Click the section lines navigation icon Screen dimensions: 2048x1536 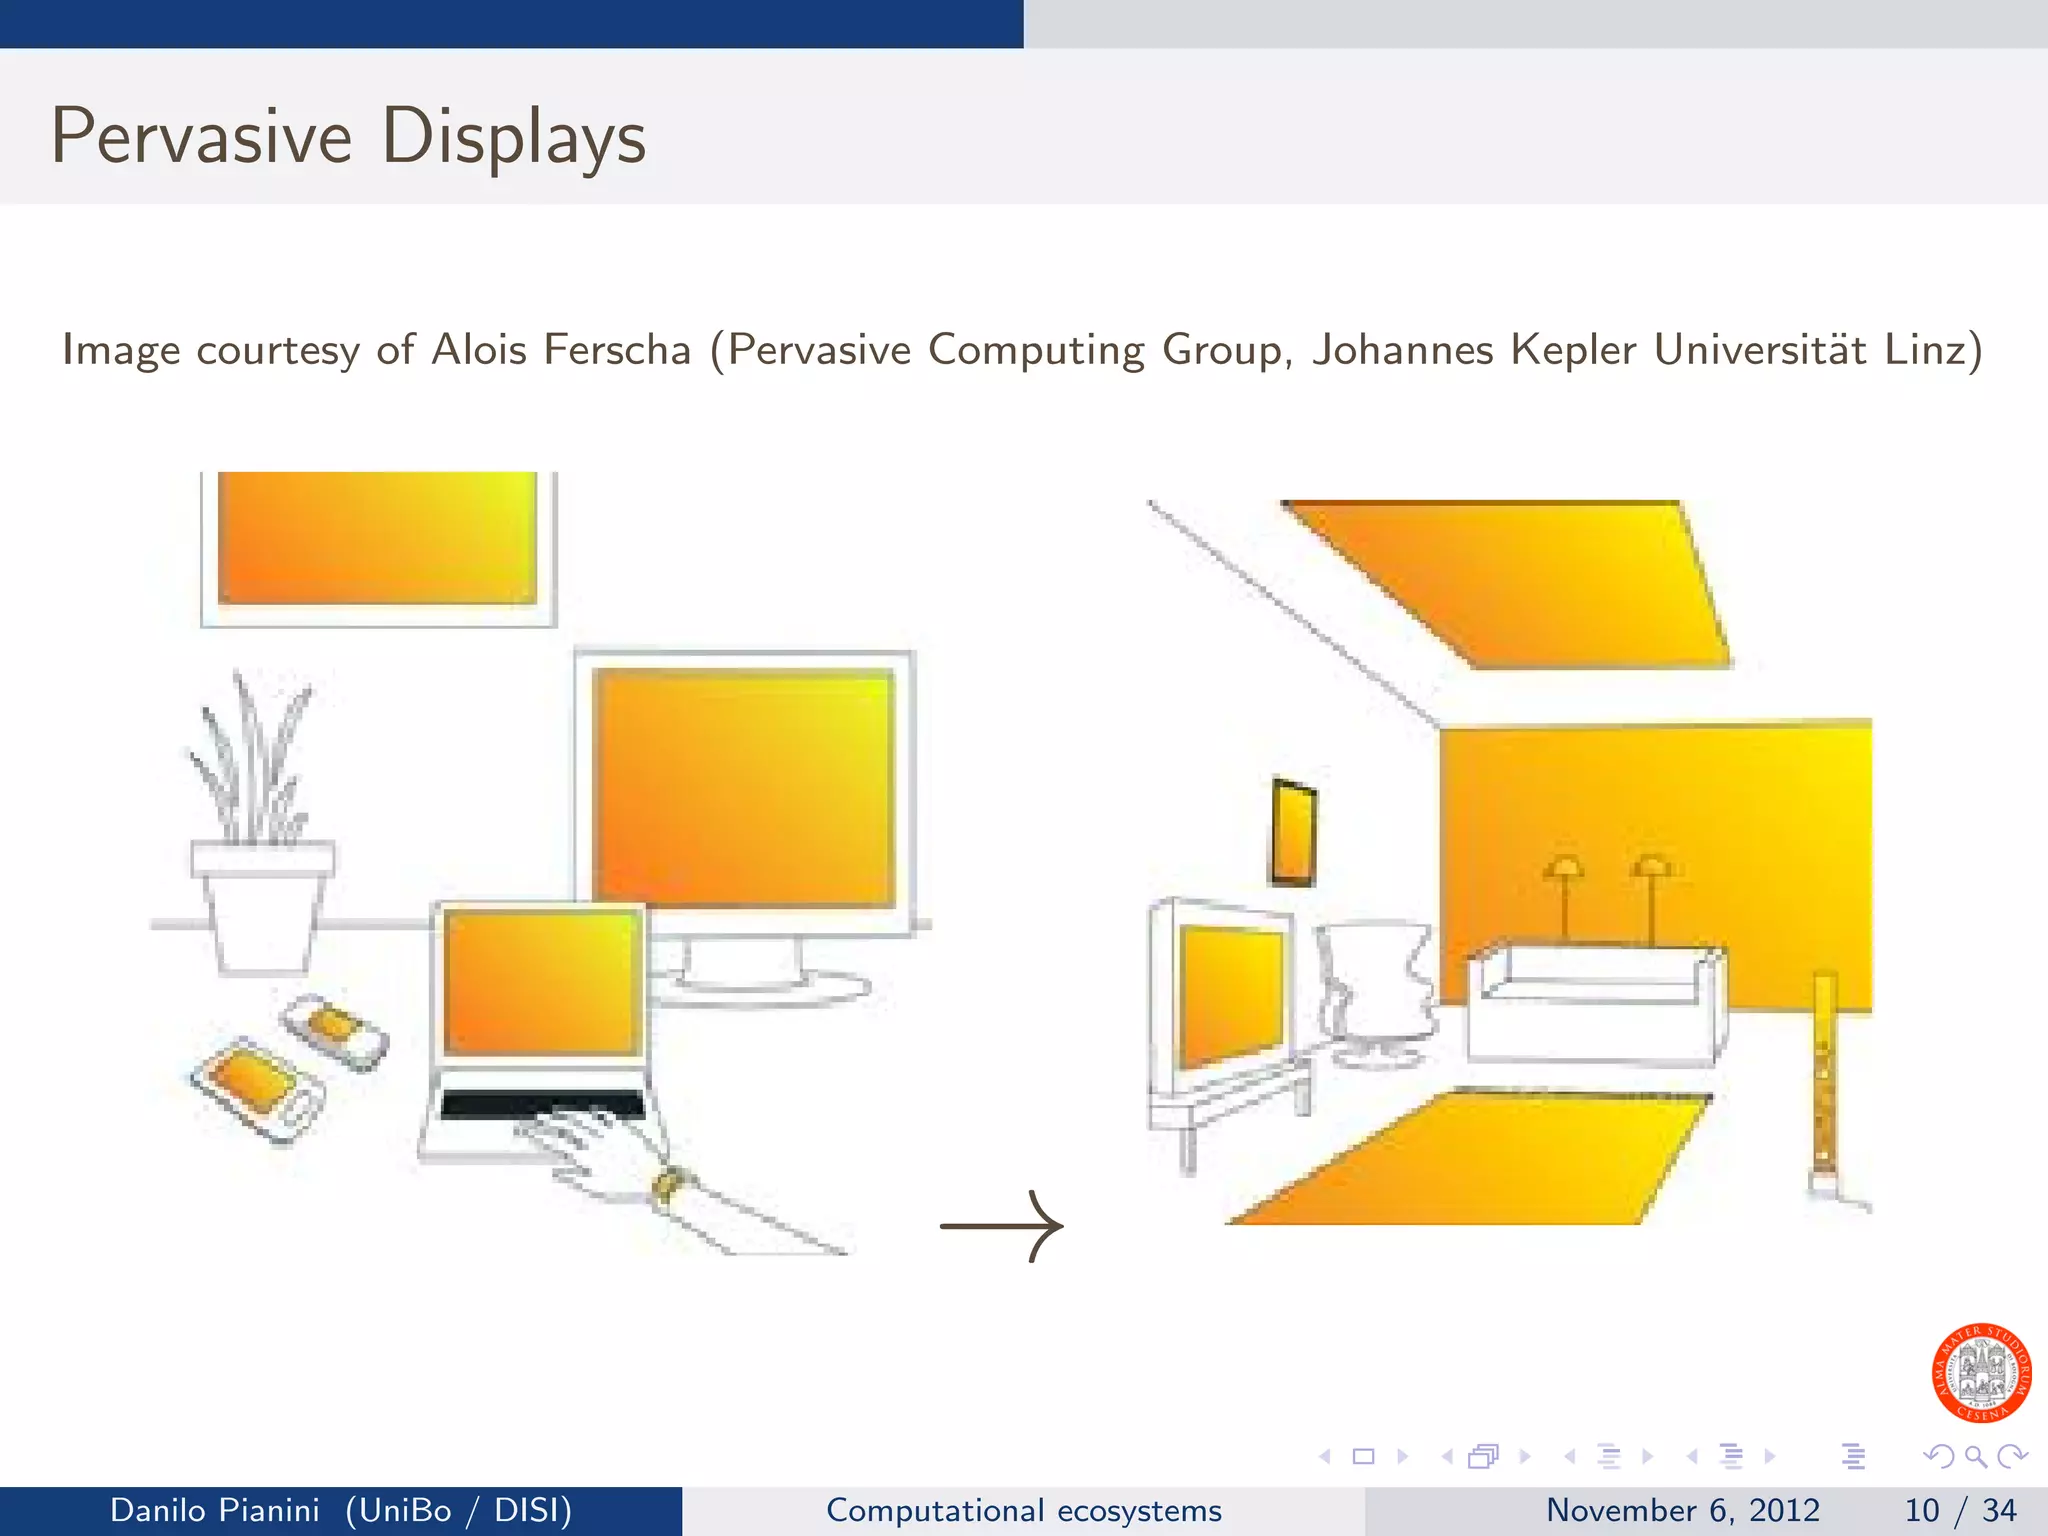click(1731, 1457)
